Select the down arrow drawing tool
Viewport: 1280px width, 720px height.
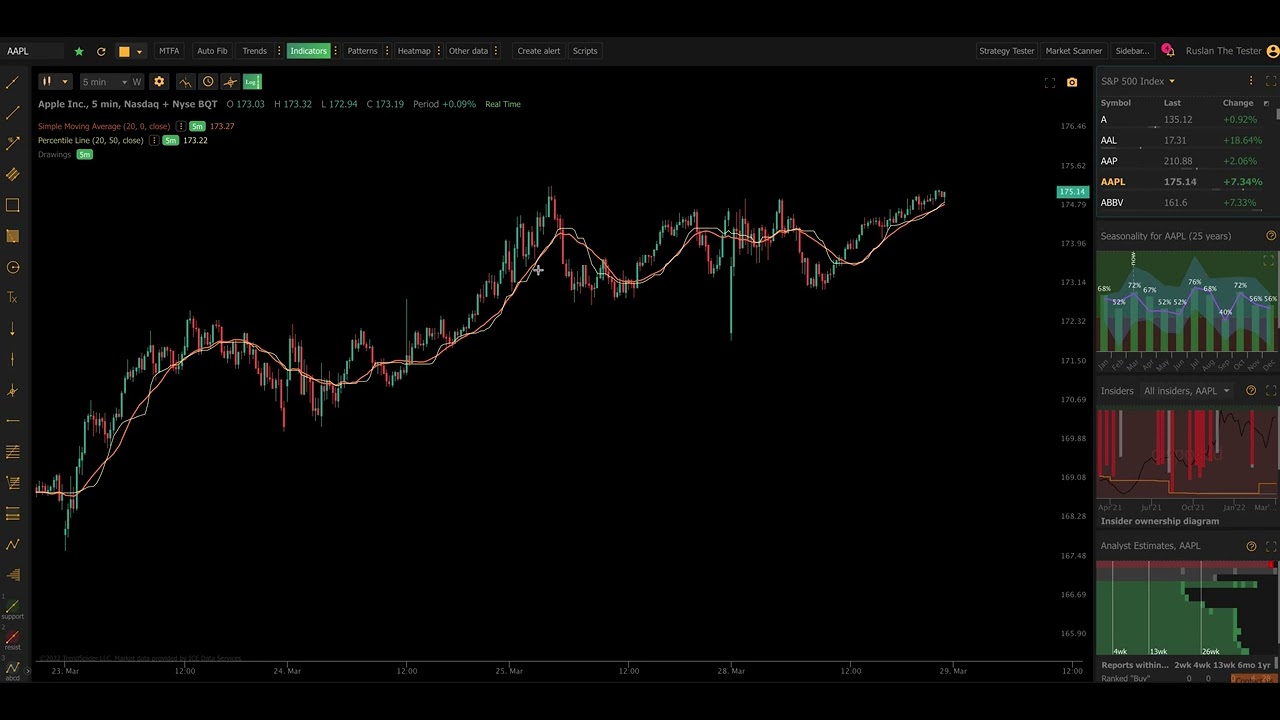(x=13, y=329)
